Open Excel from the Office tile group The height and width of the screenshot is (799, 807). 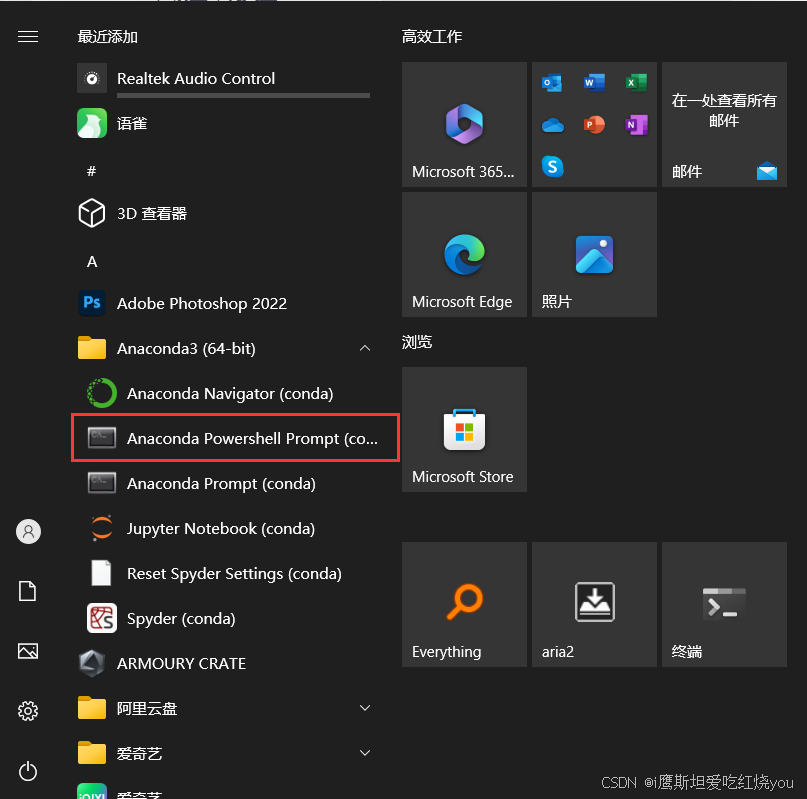[x=636, y=82]
